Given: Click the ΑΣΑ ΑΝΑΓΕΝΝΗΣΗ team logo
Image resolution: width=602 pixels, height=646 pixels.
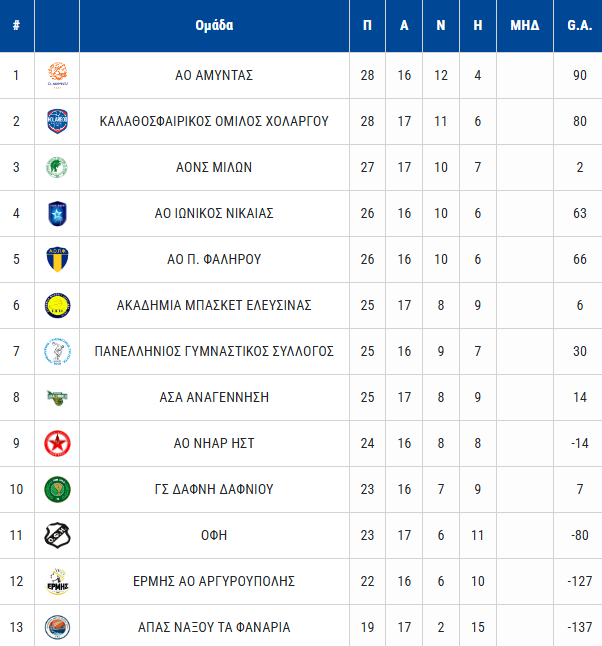Looking at the screenshot, I should point(57,397).
